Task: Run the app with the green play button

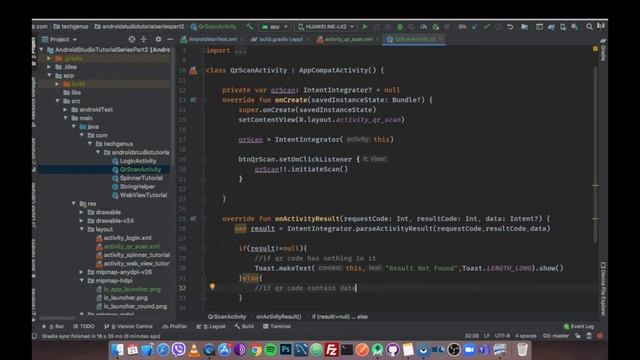Action: pos(365,27)
